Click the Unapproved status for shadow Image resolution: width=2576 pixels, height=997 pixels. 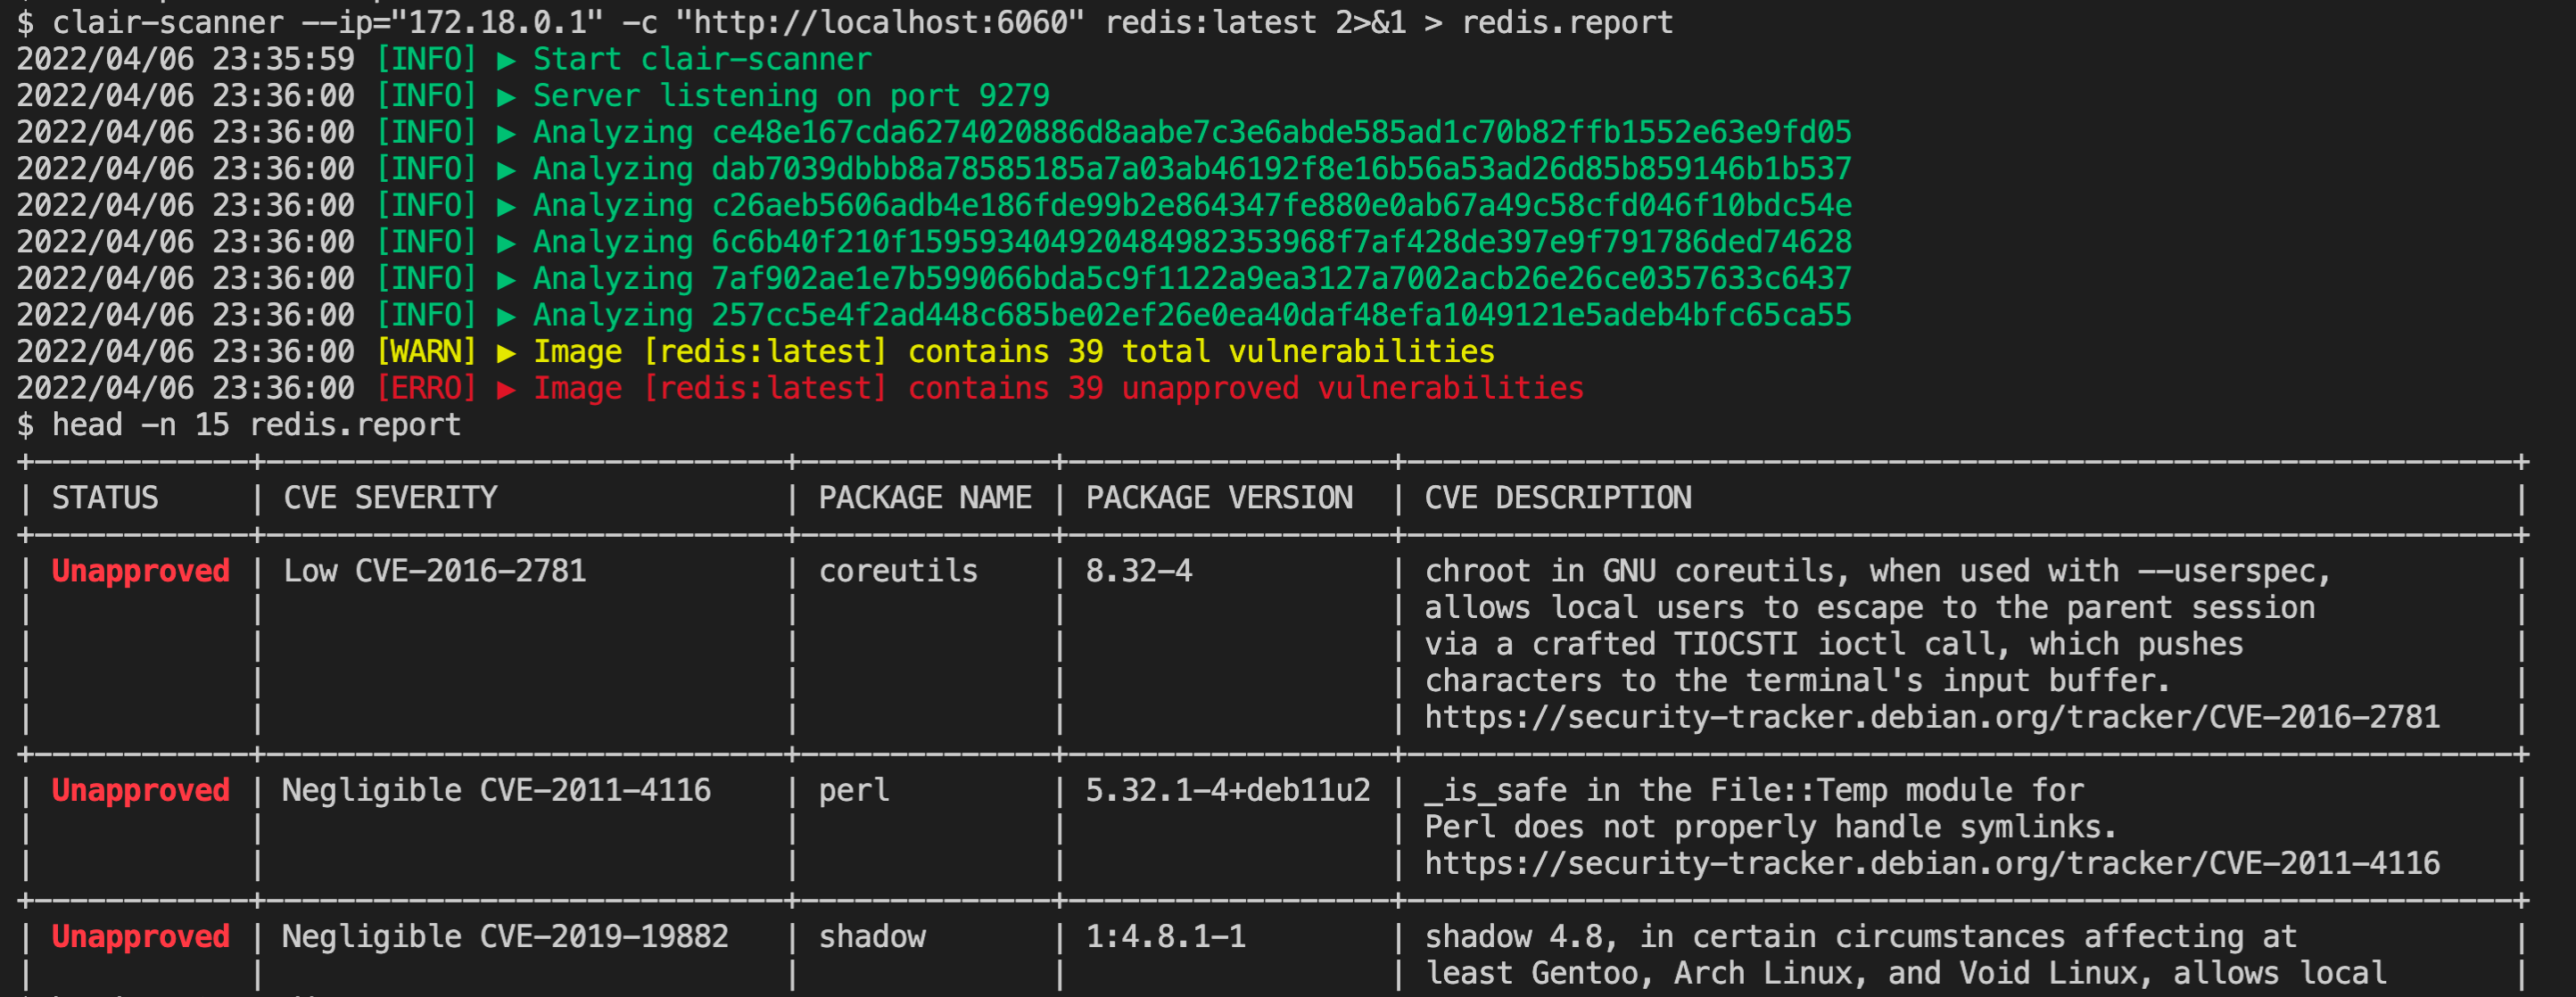coord(141,936)
